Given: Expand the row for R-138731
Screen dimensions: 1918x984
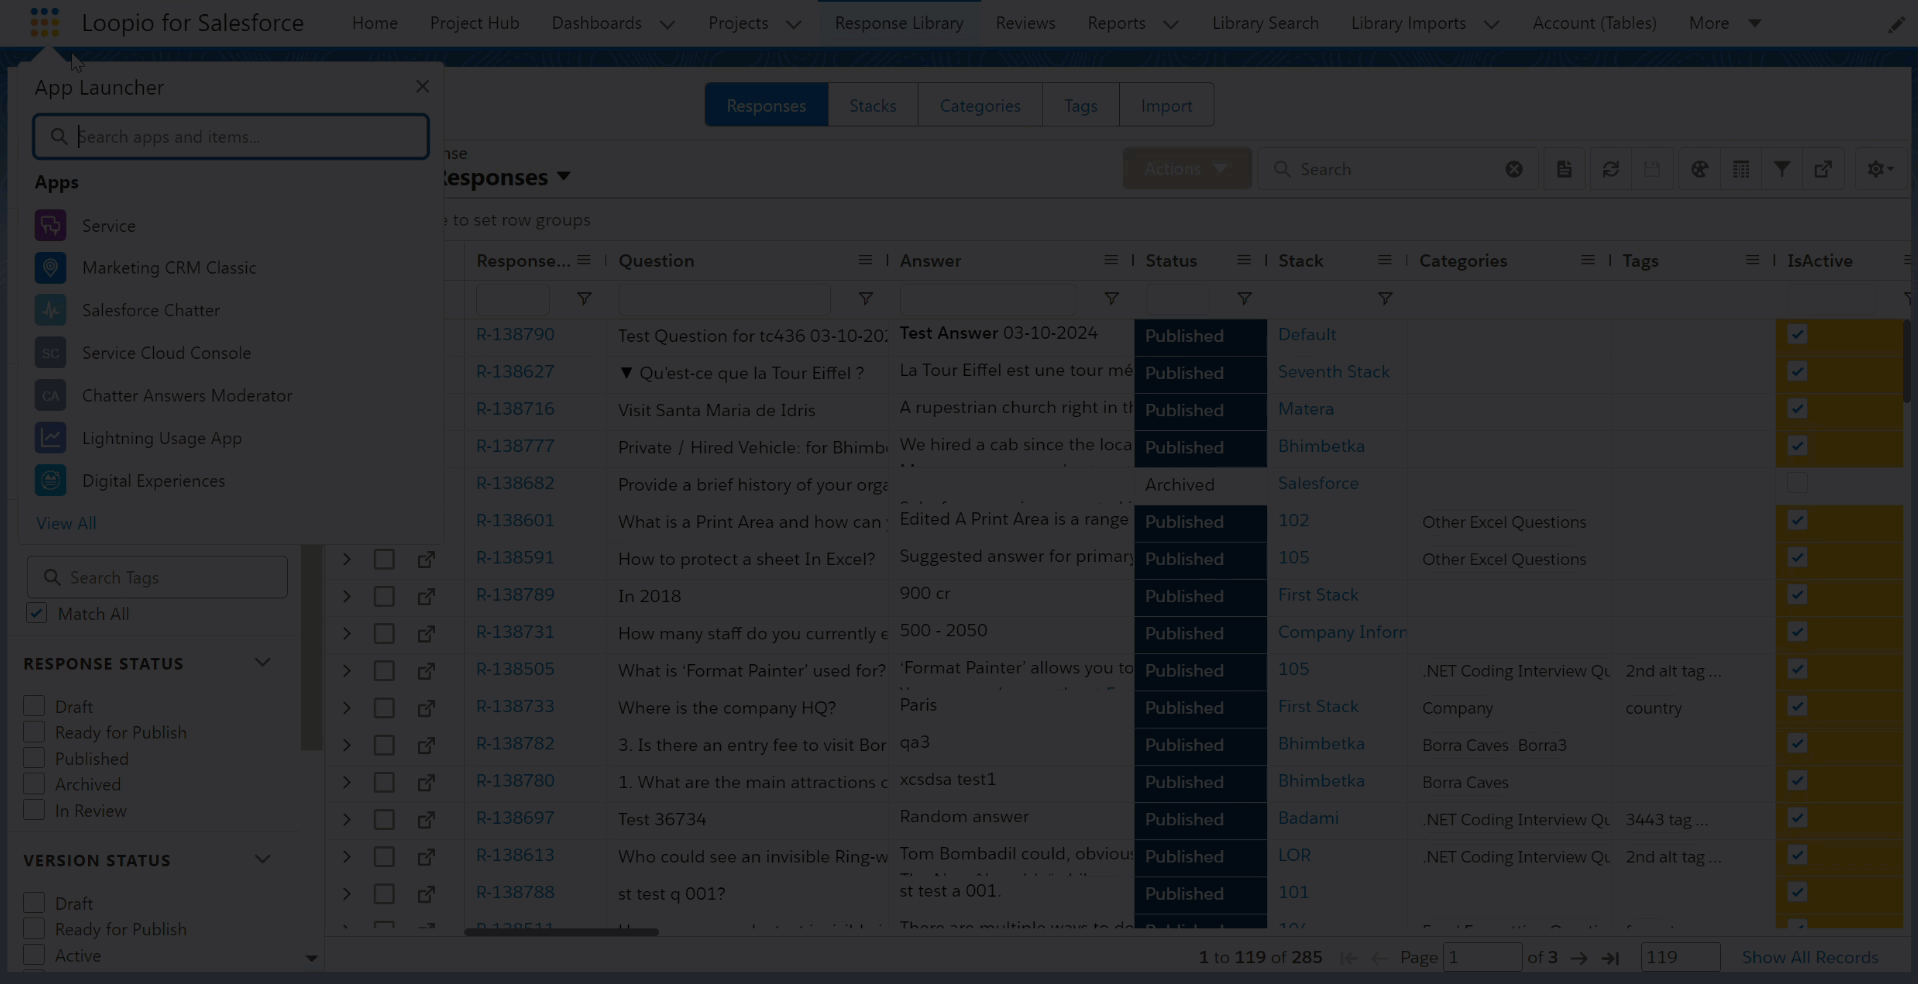Looking at the screenshot, I should [x=346, y=633].
